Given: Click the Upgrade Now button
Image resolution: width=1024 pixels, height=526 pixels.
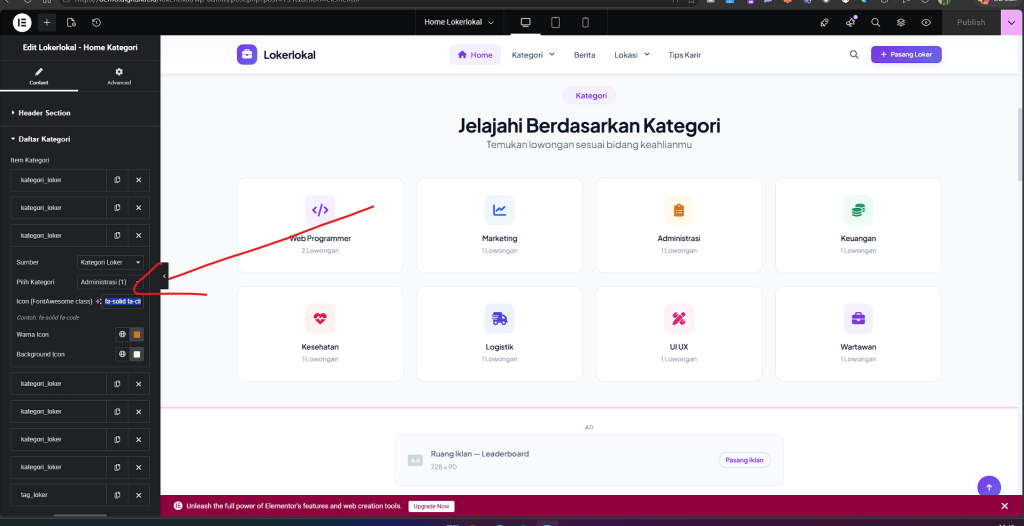Looking at the screenshot, I should pos(431,506).
